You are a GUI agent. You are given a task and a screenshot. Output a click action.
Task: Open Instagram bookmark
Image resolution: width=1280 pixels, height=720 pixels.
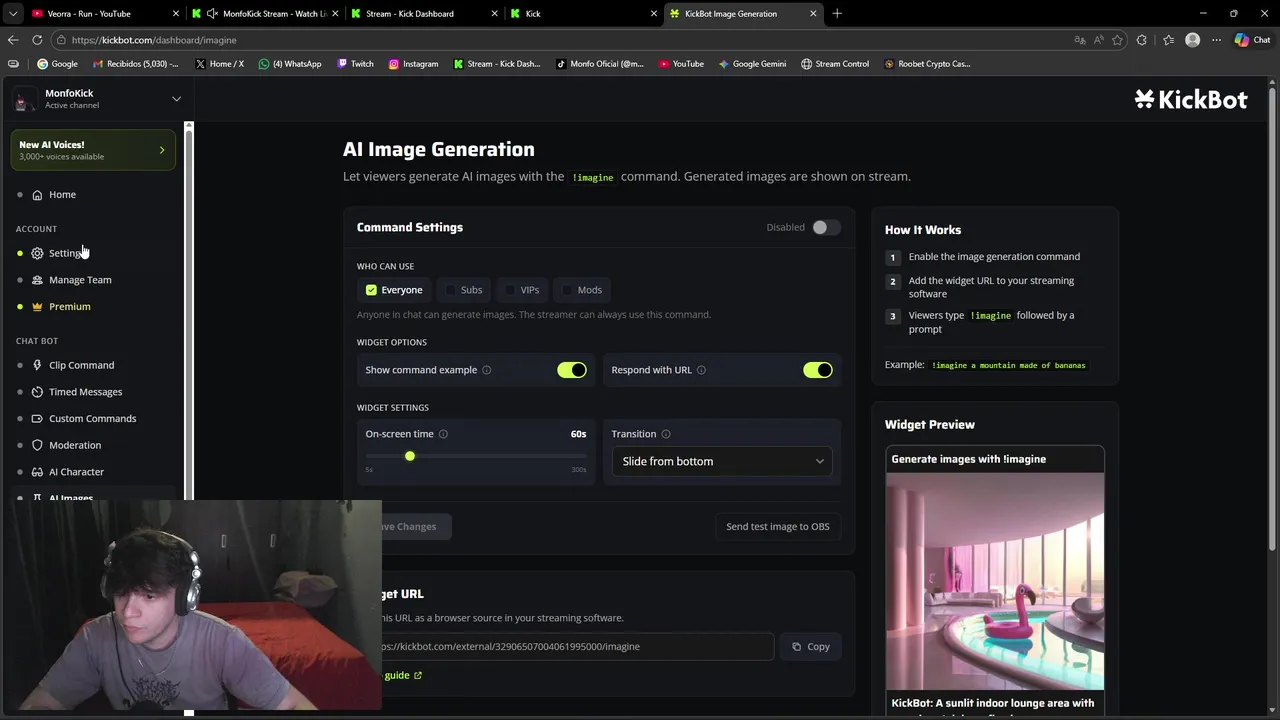pyautogui.click(x=413, y=64)
